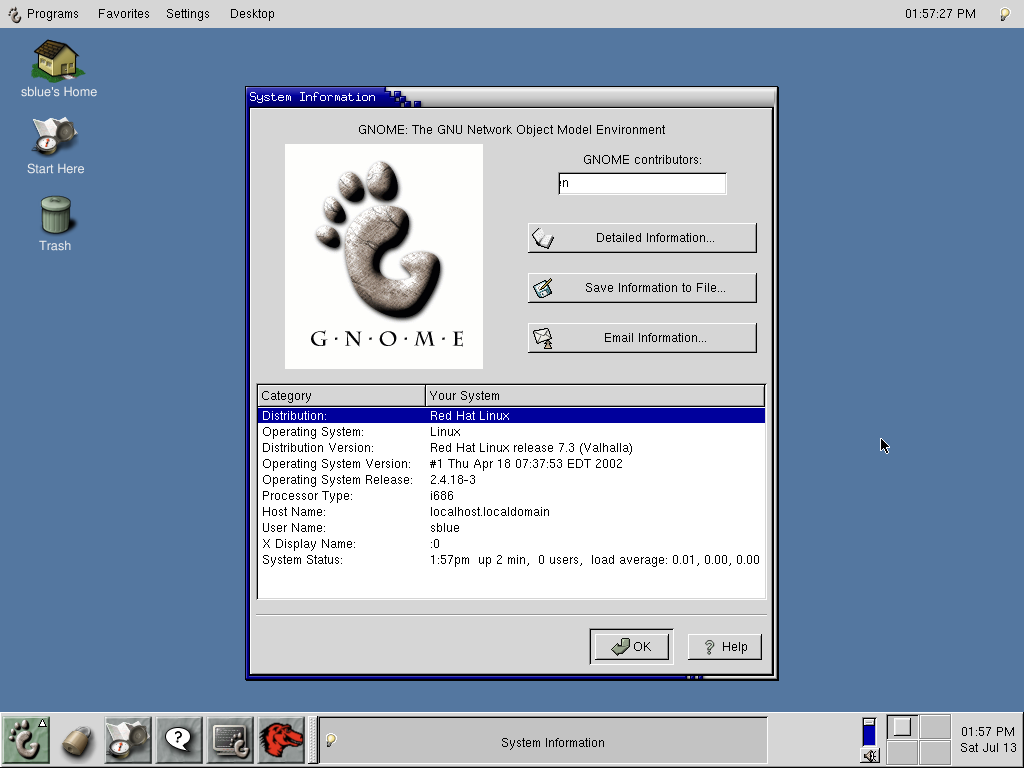
Task: Click the padlock lock-screen icon on the panel
Action: pyautogui.click(x=76, y=740)
